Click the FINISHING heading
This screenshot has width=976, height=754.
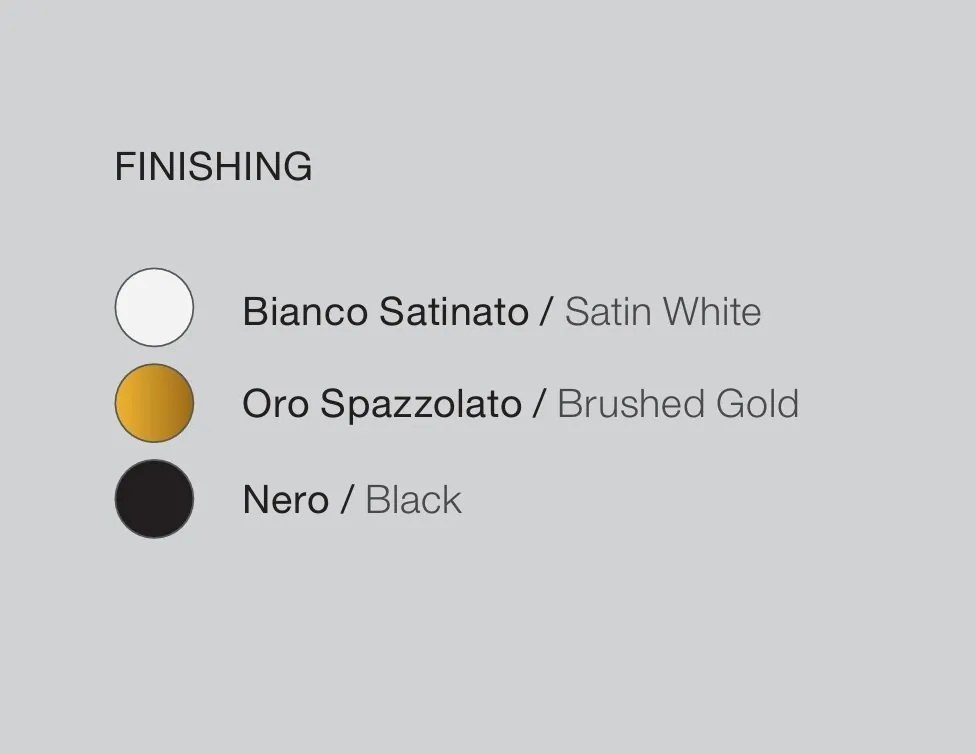[214, 167]
